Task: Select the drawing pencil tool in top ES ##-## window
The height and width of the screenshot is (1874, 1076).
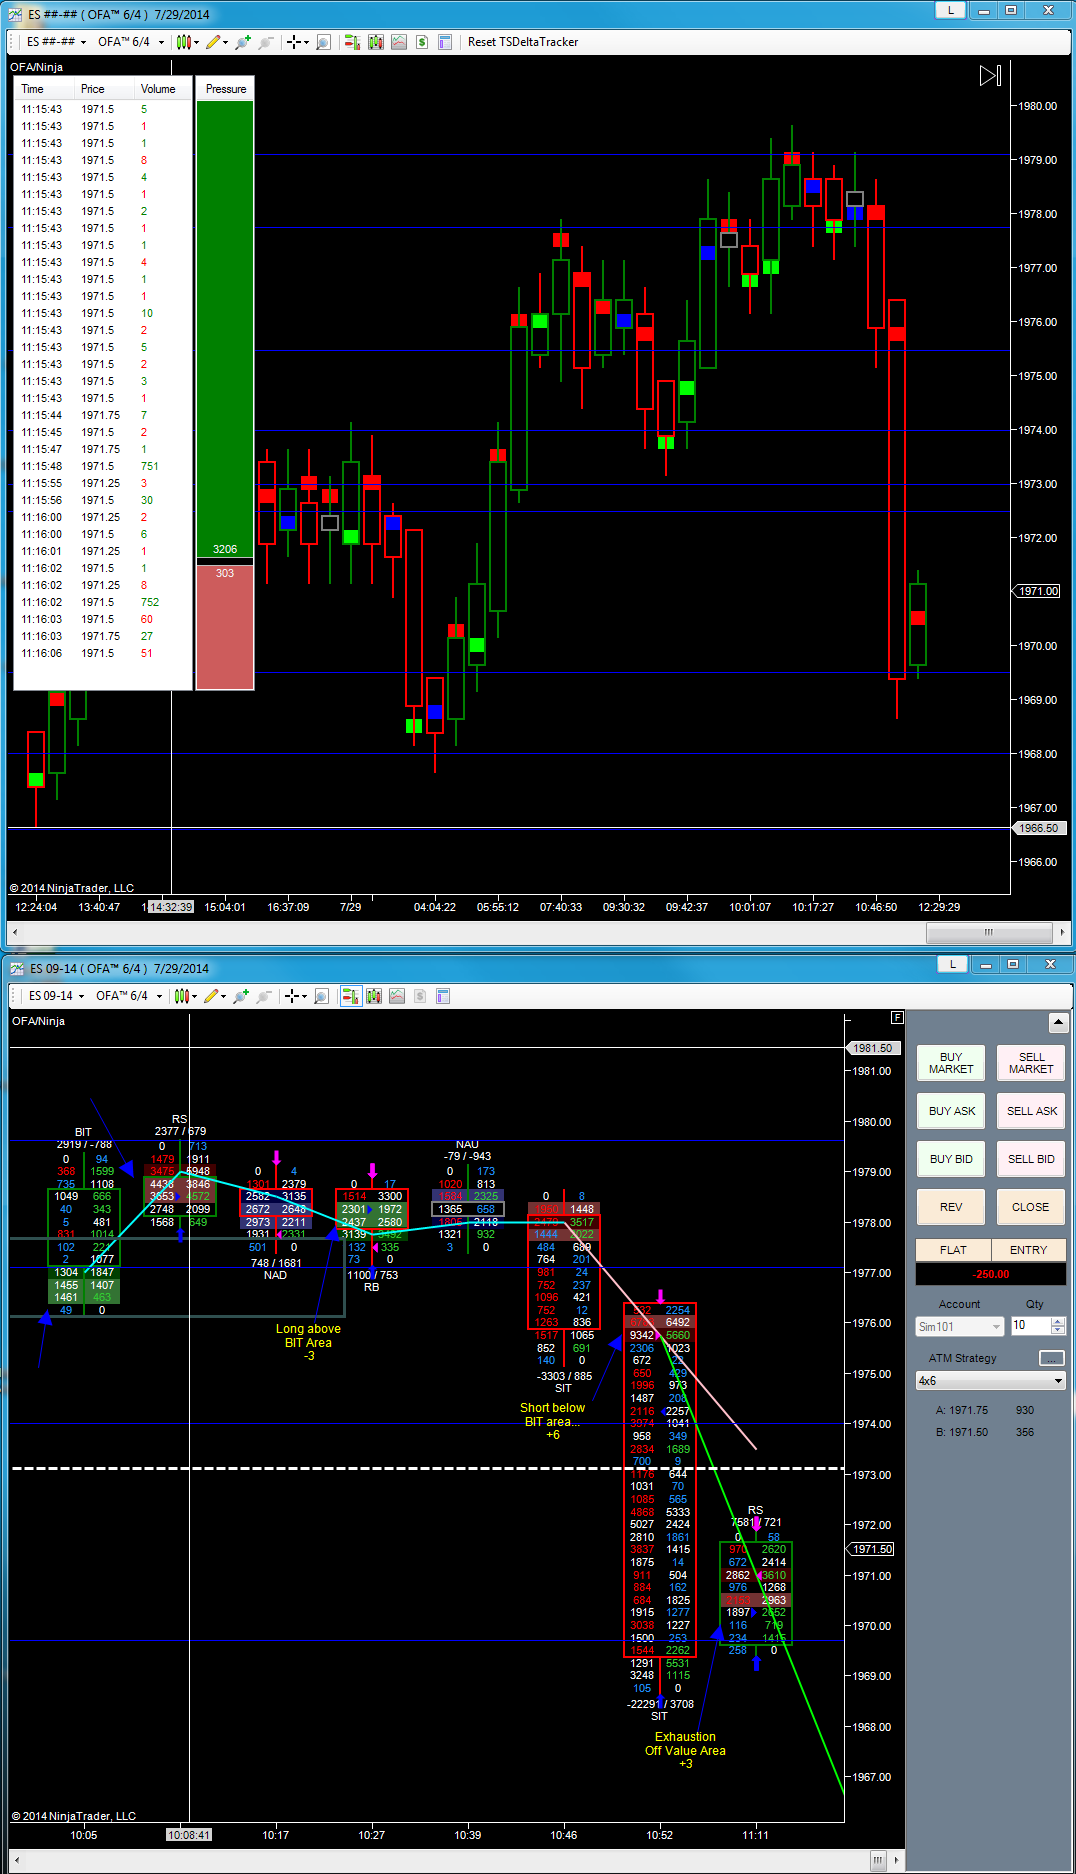Action: point(213,42)
